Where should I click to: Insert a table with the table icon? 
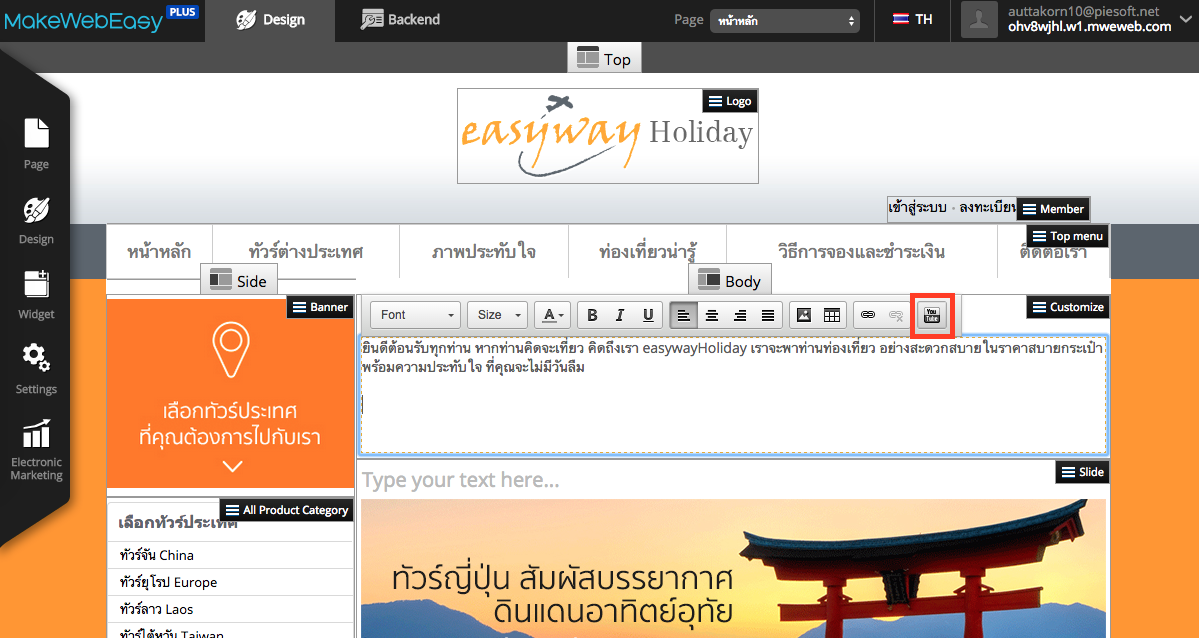(831, 315)
